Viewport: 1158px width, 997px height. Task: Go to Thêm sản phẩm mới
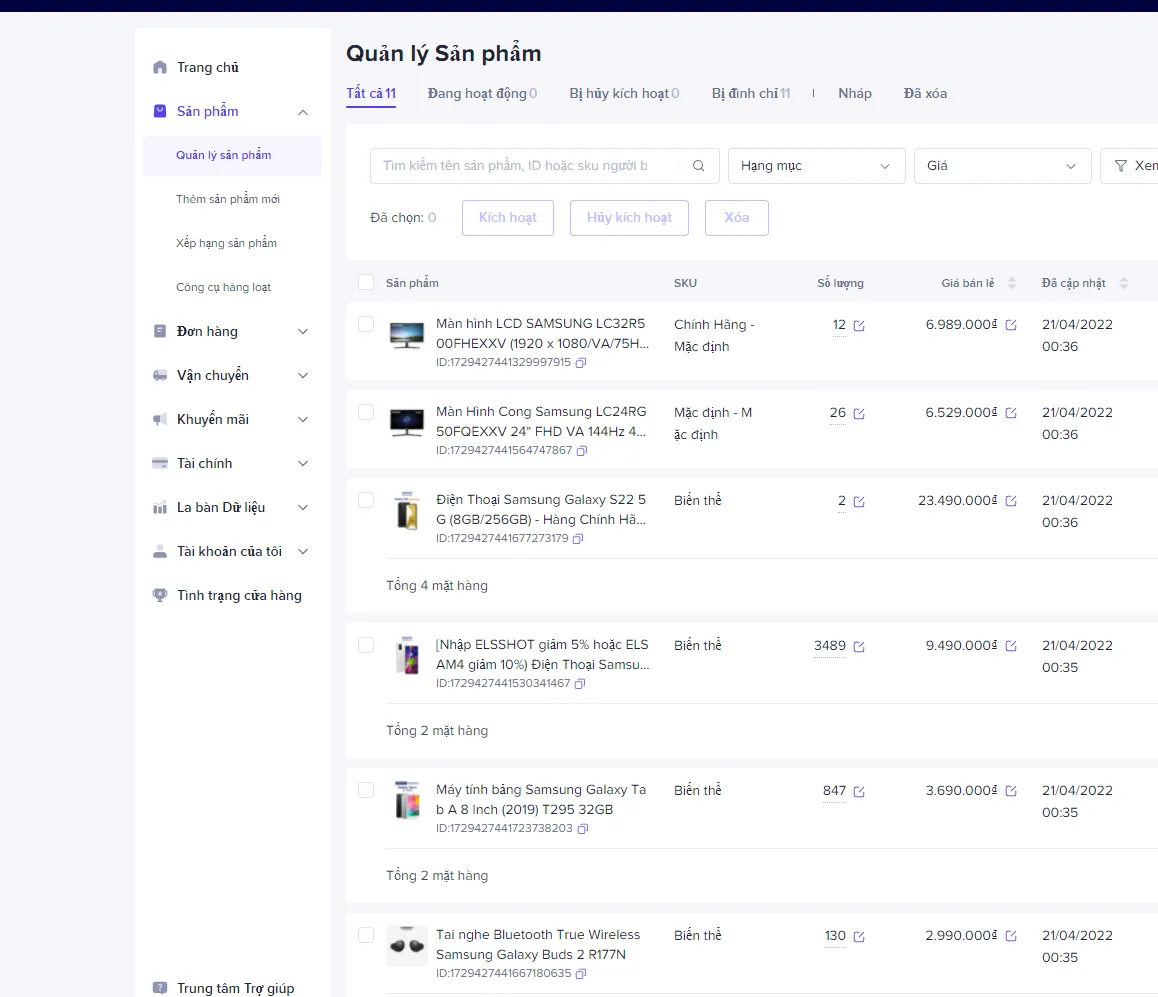(x=227, y=199)
